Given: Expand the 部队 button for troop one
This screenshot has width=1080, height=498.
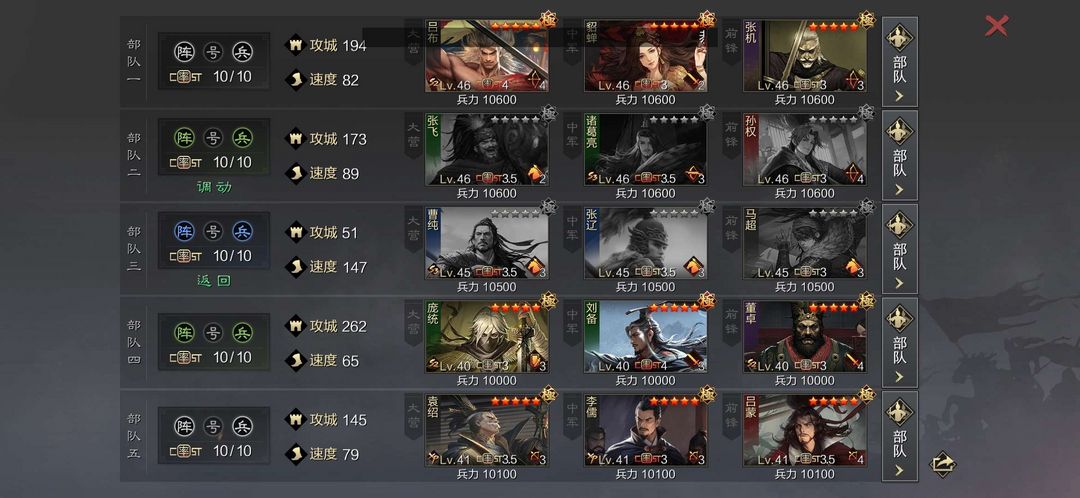Looking at the screenshot, I should [x=900, y=62].
